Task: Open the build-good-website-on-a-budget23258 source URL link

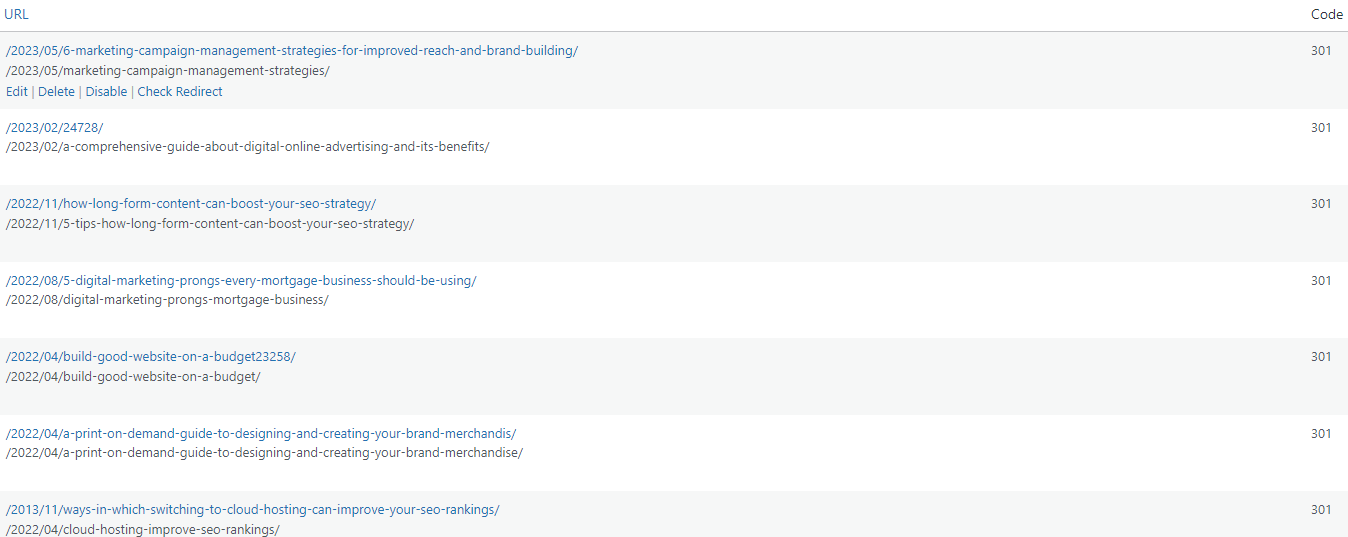Action: point(150,357)
